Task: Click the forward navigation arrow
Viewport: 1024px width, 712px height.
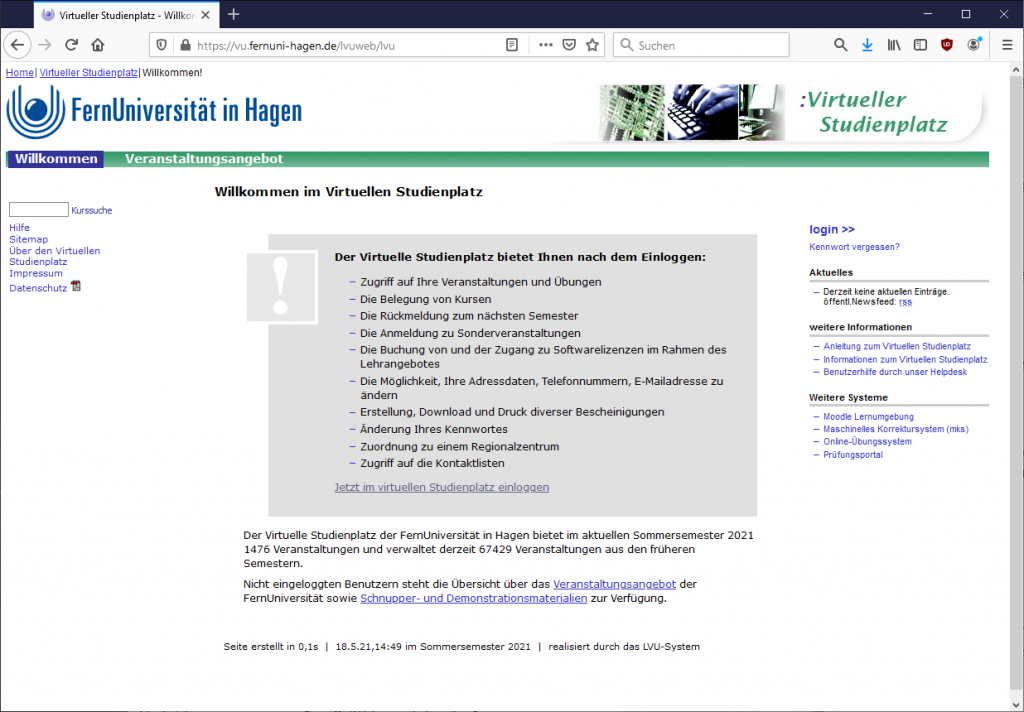Action: click(x=44, y=45)
